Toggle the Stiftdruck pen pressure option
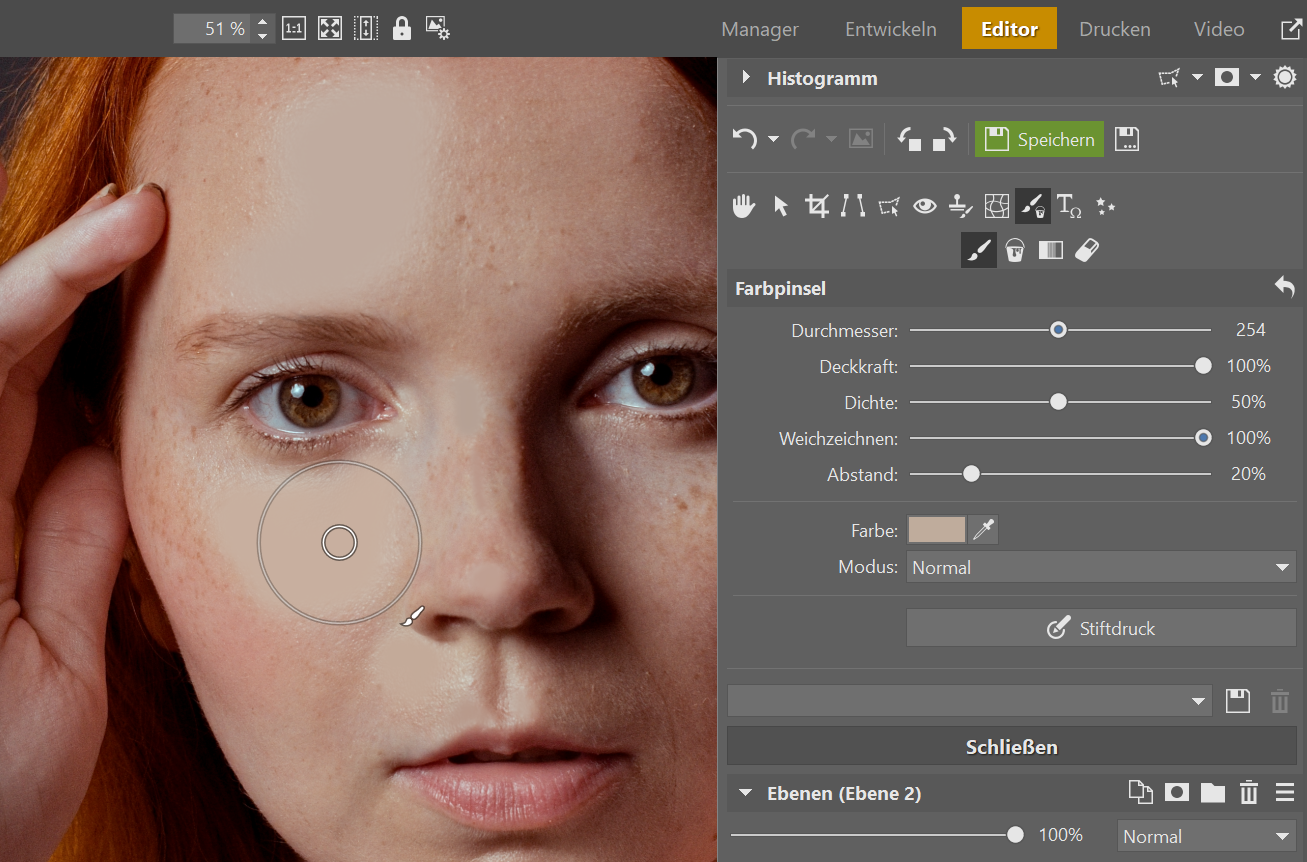The height and width of the screenshot is (862, 1307). (x=1101, y=628)
